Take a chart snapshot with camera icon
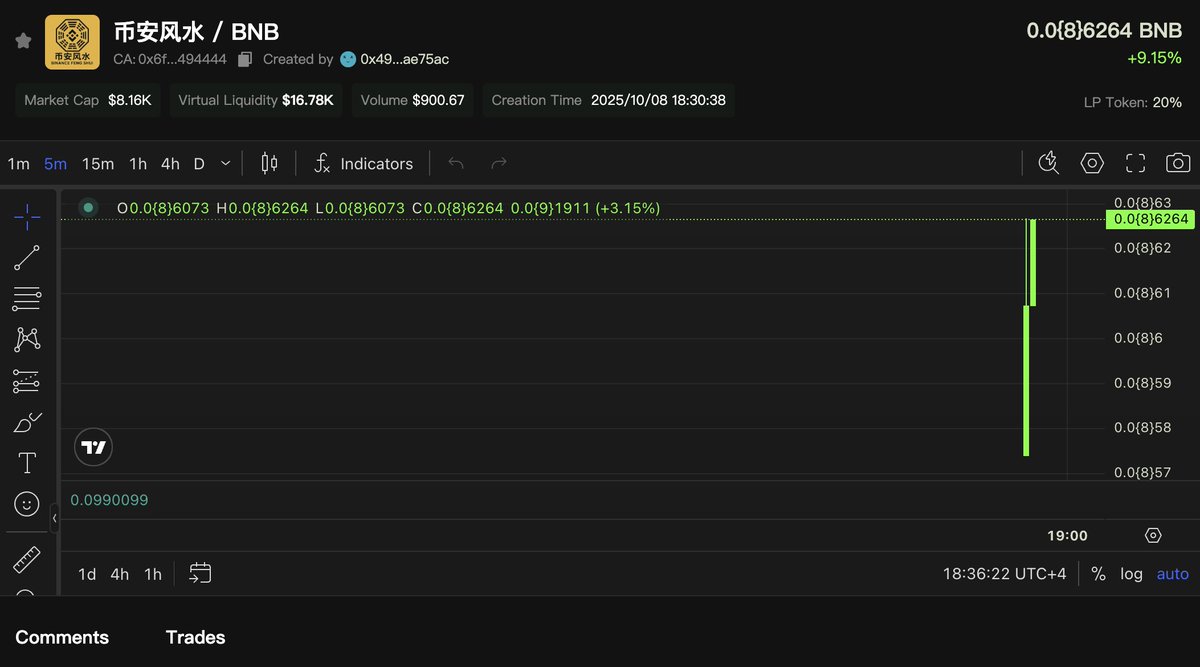The image size is (1200, 667). coord(1178,163)
